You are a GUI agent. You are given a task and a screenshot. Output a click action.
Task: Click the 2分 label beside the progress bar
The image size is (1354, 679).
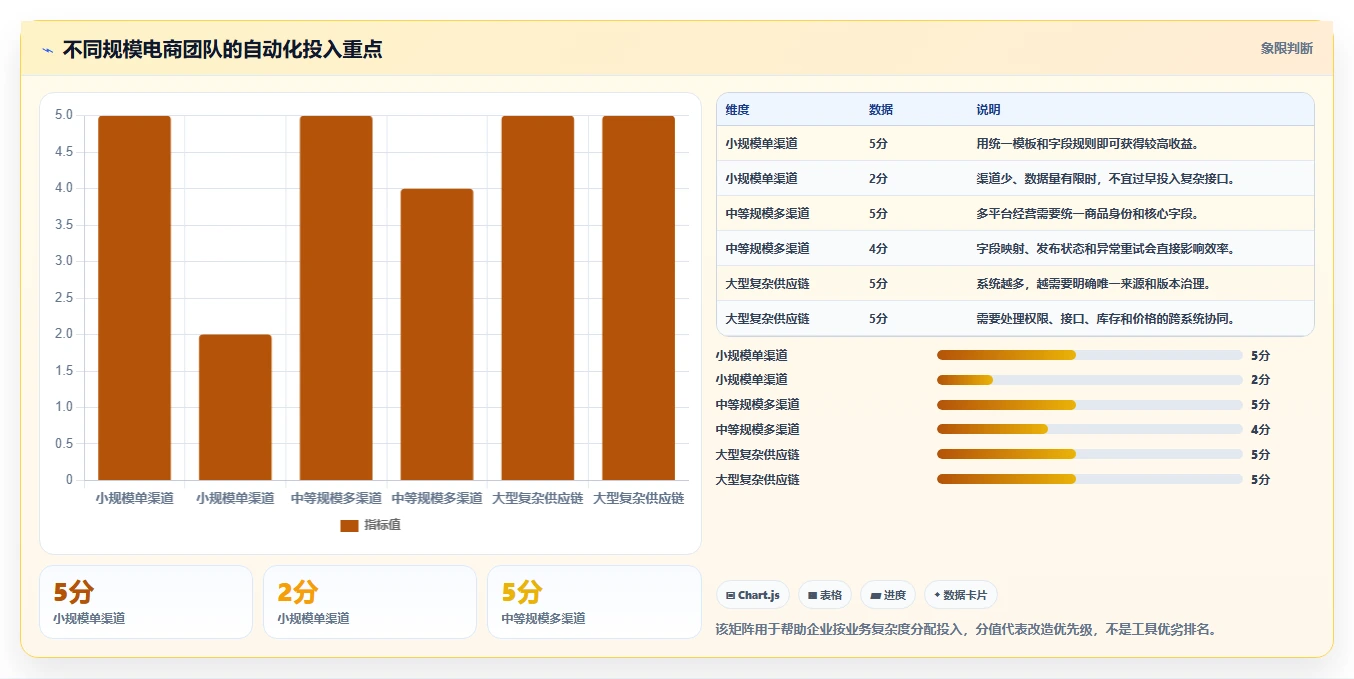1260,380
